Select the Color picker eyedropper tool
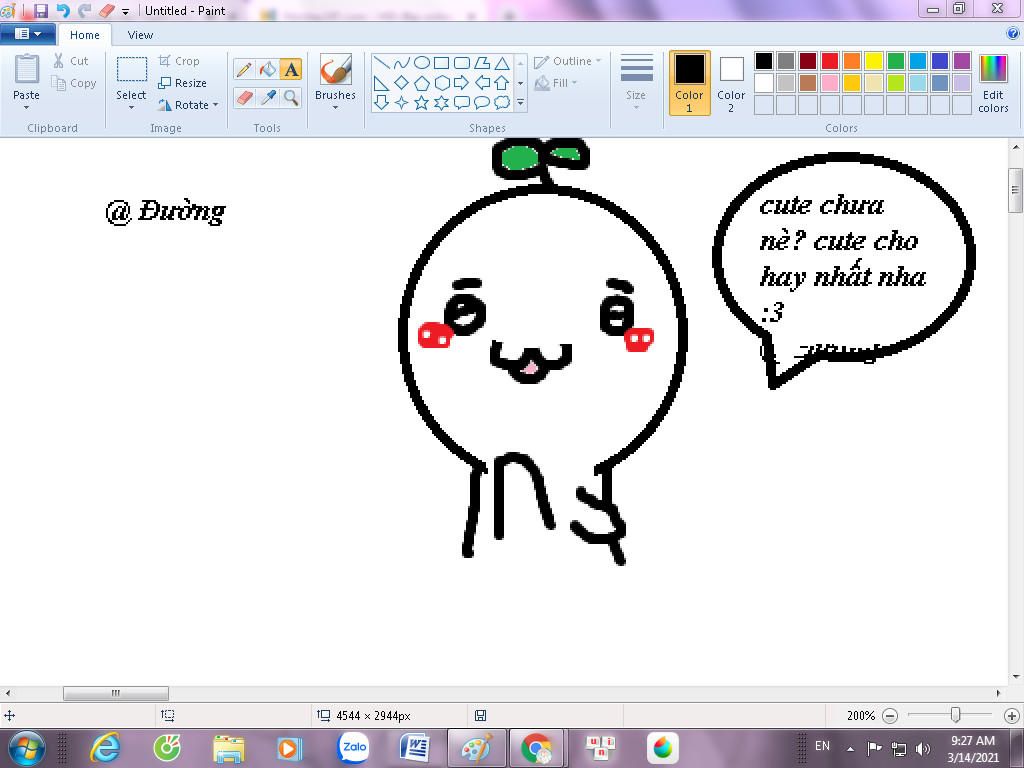Image resolution: width=1024 pixels, height=768 pixels. pyautogui.click(x=267, y=98)
